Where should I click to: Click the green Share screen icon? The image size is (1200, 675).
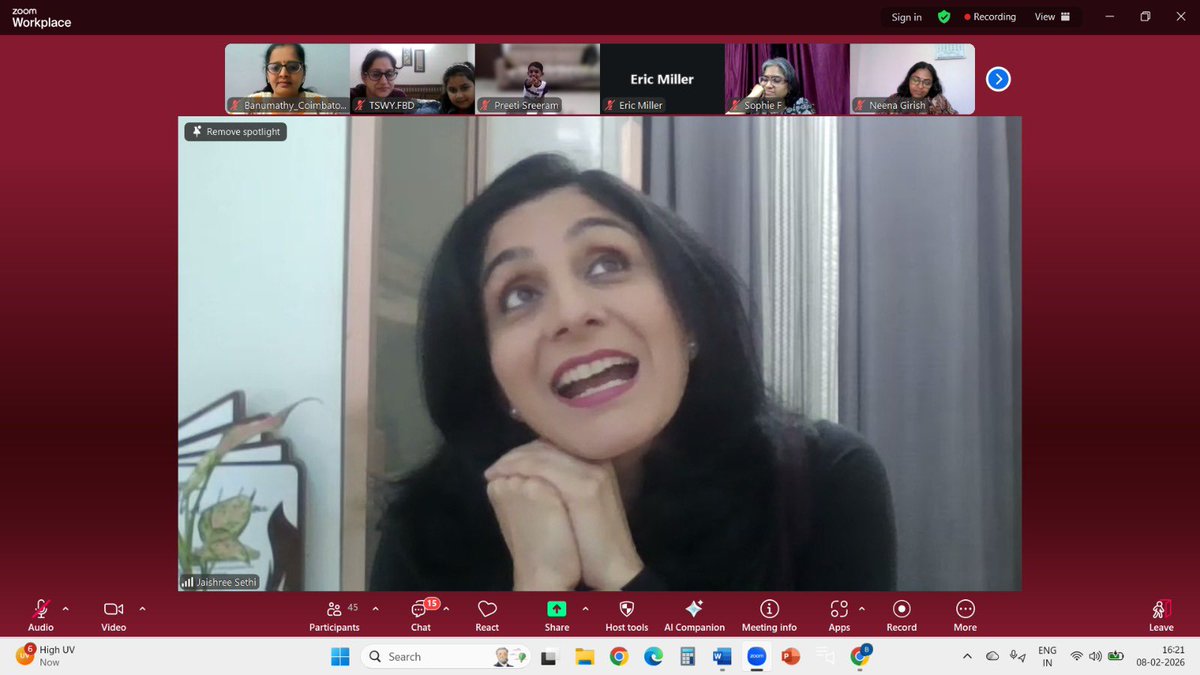coord(556,609)
